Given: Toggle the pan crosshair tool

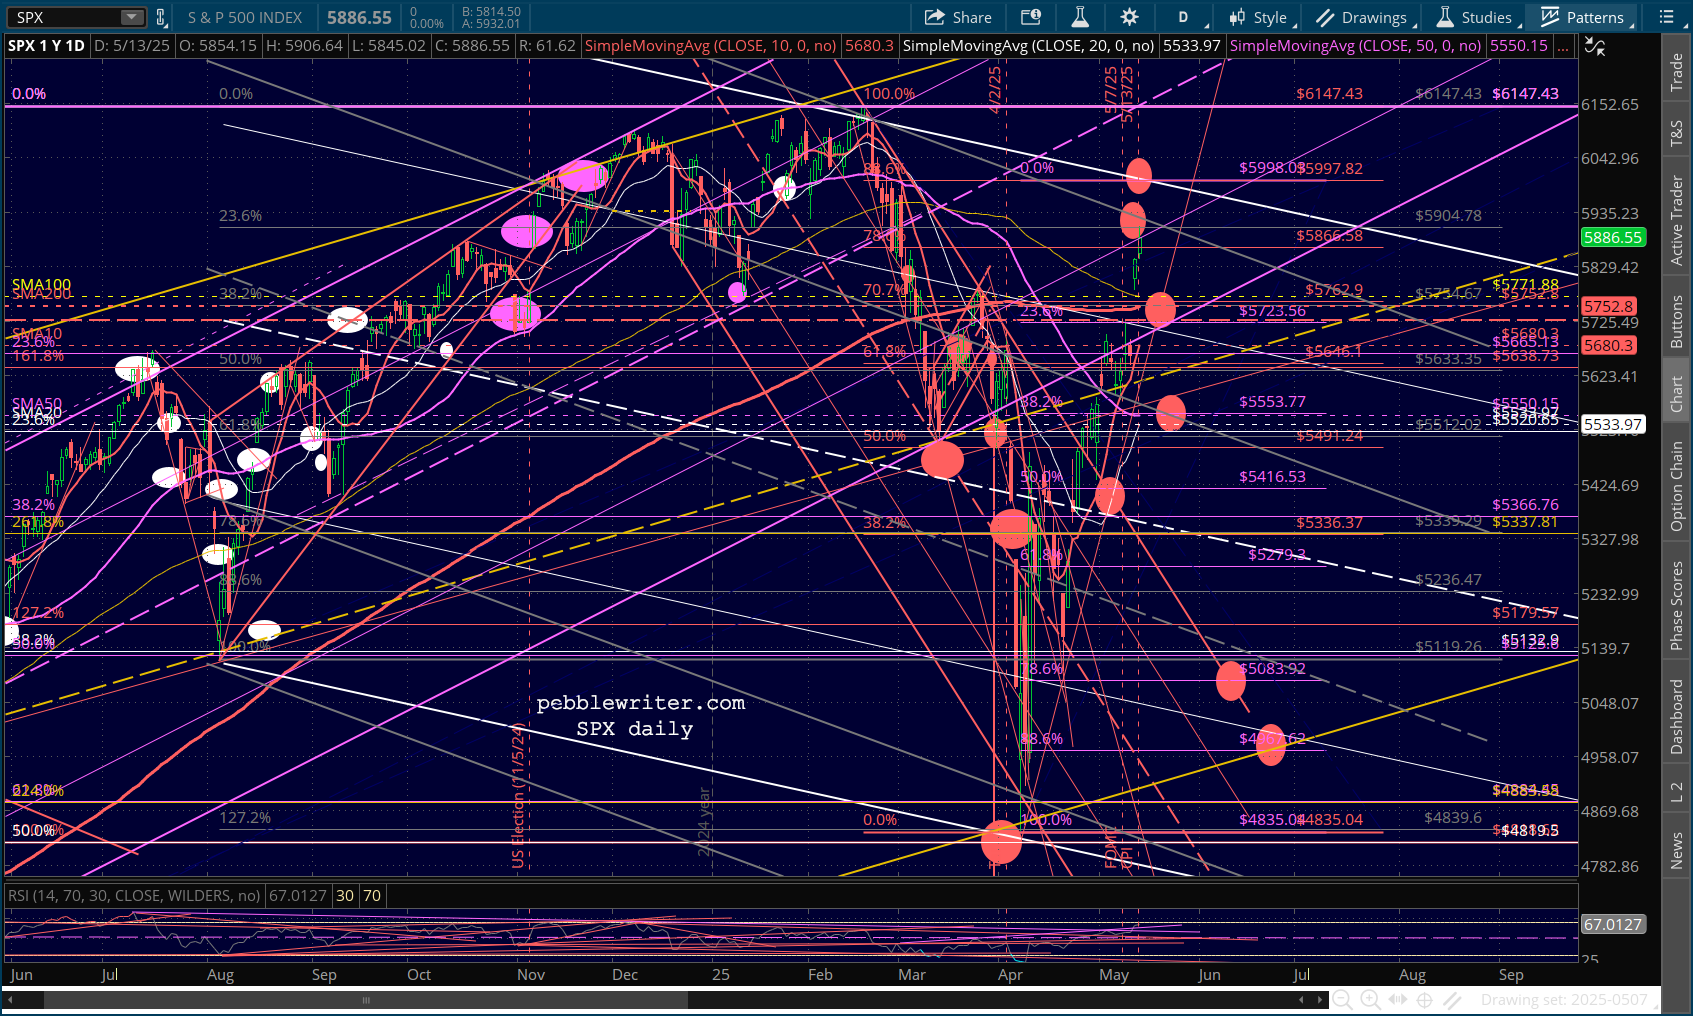Looking at the screenshot, I should (1425, 999).
